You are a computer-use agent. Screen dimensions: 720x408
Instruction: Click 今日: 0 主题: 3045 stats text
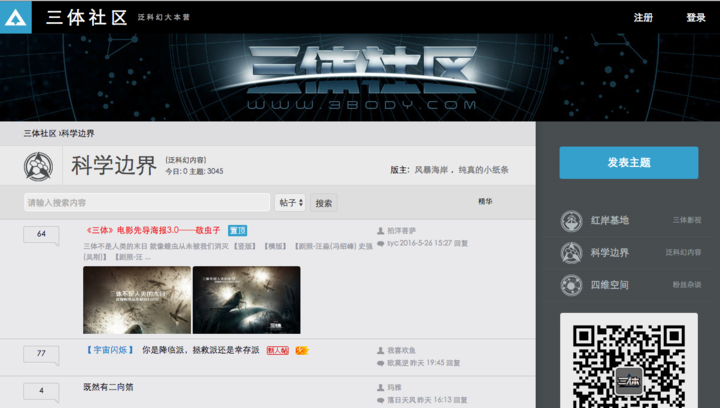click(194, 171)
